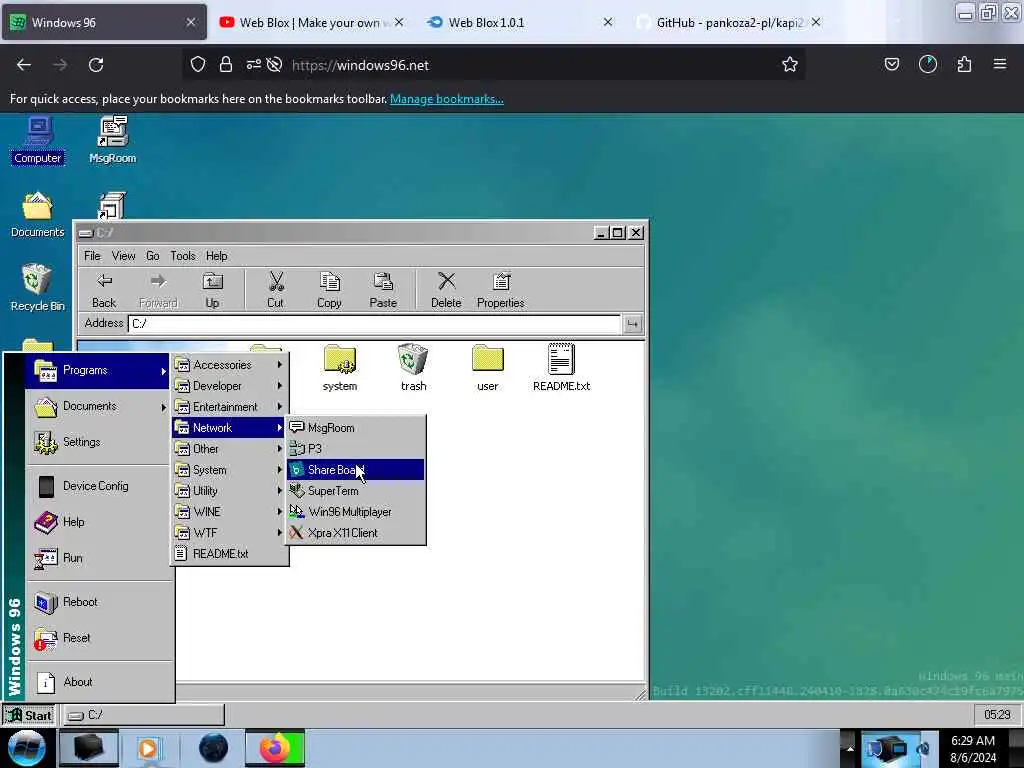Image resolution: width=1024 pixels, height=768 pixels.
Task: Choose Reboot in the Start menu
Action: click(x=98, y=601)
